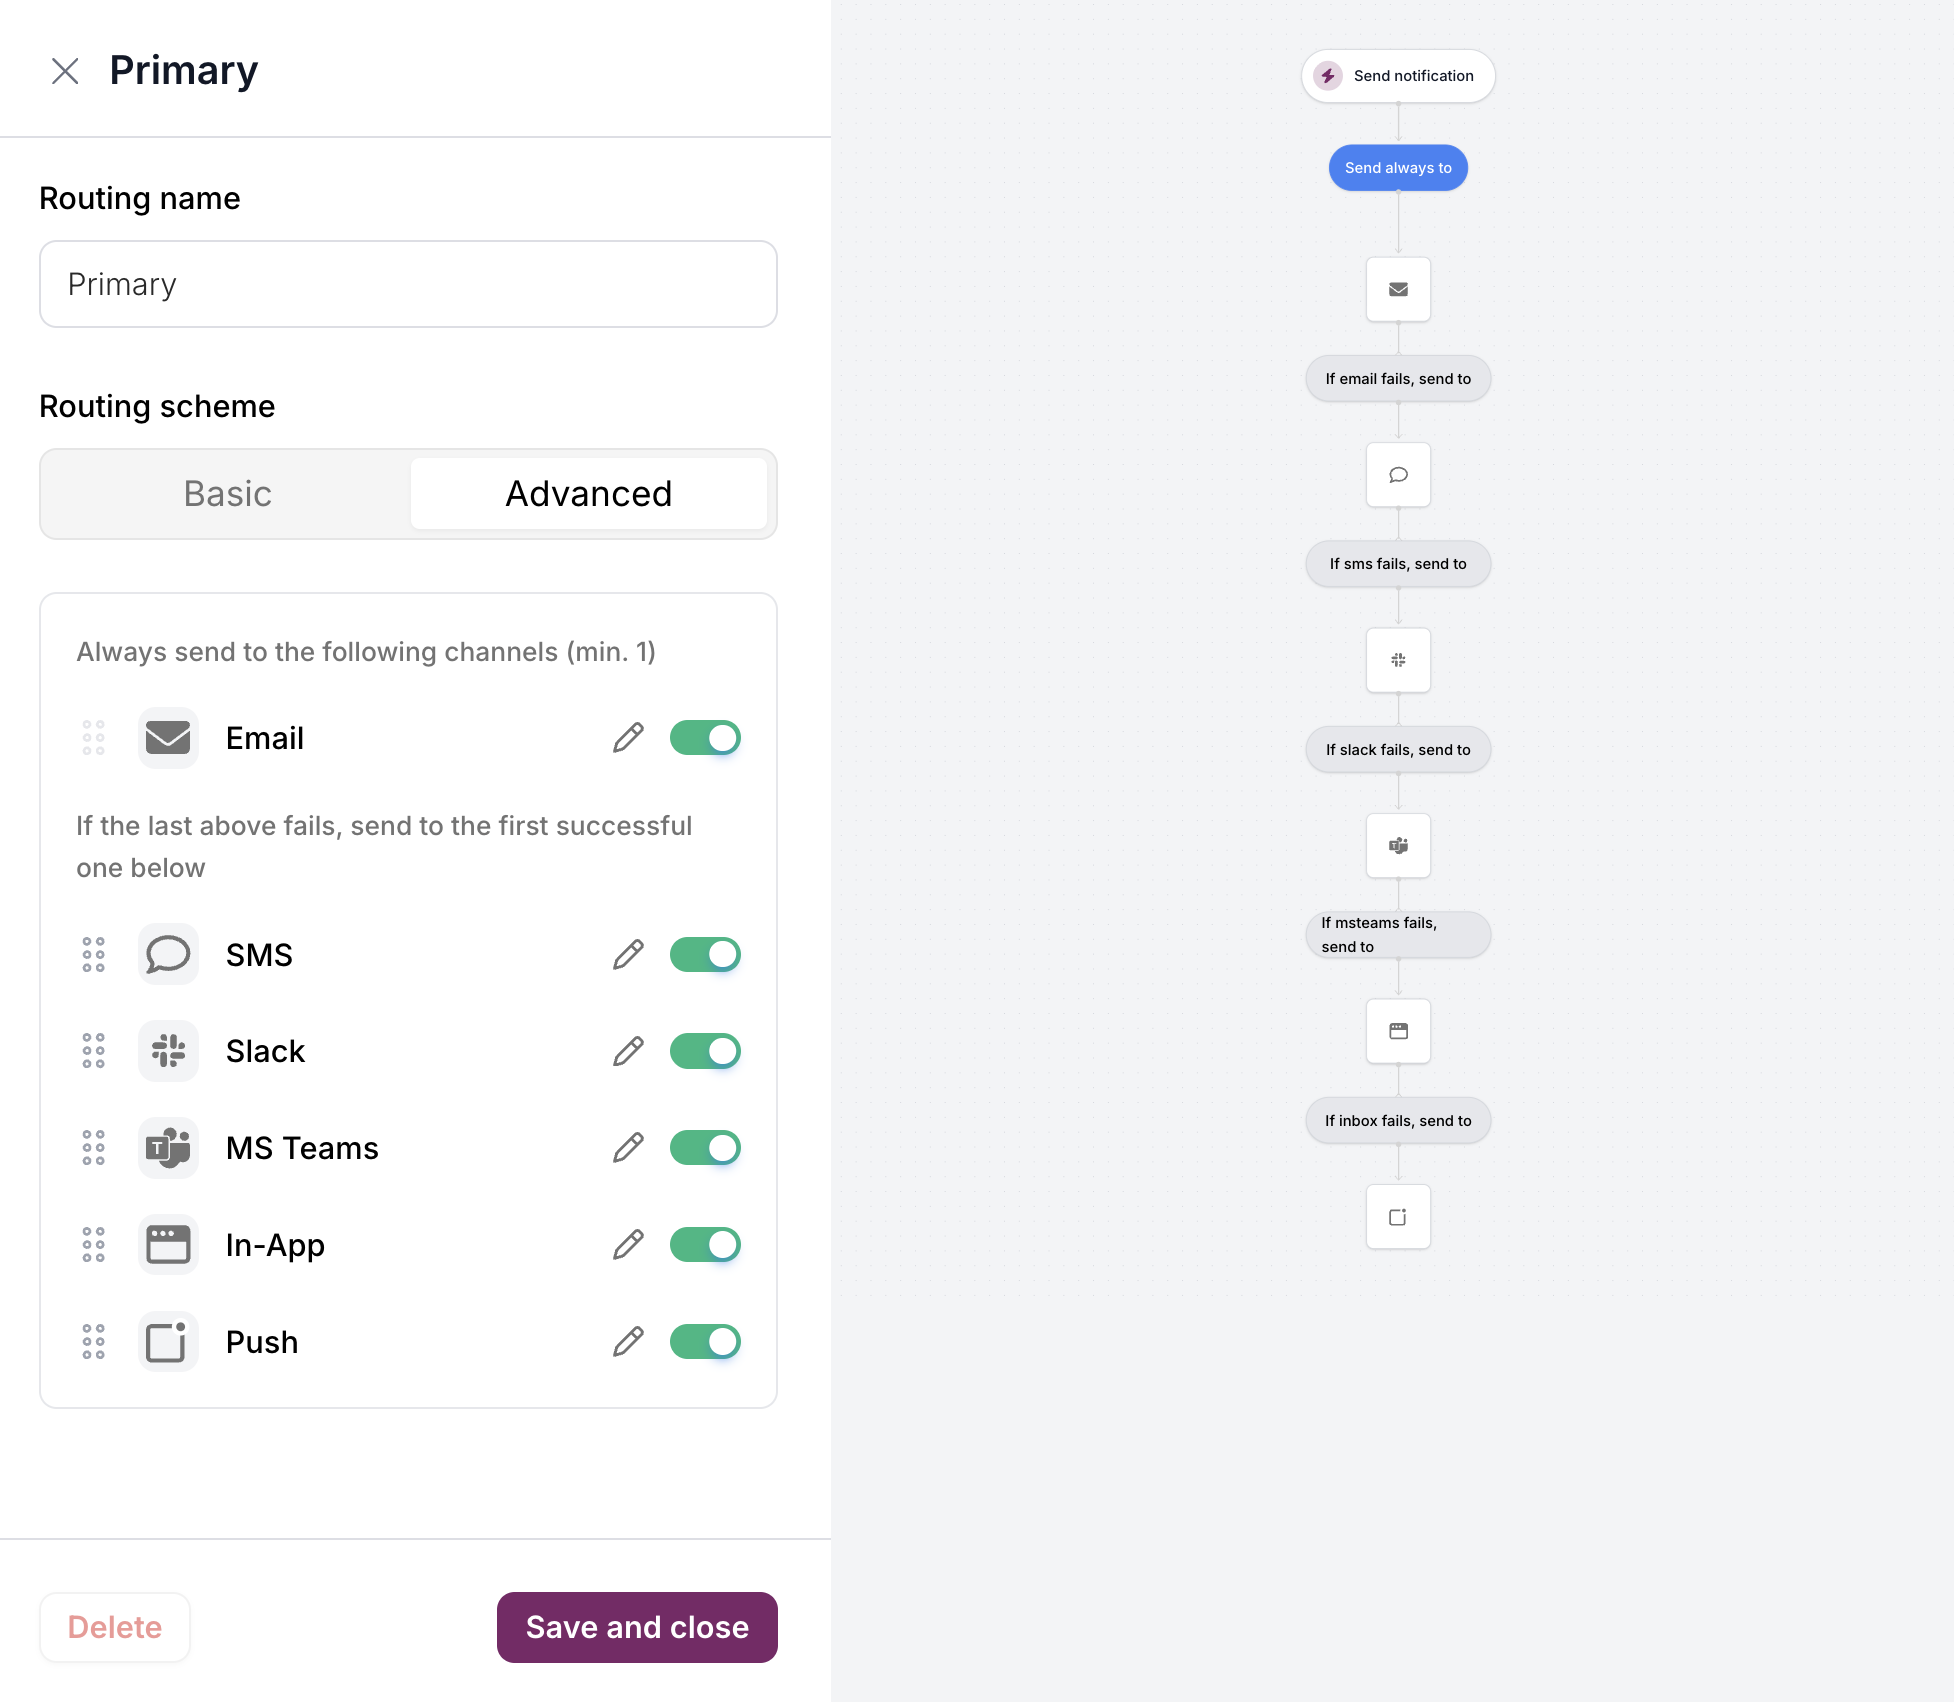Turn off the Slack channel switch
This screenshot has height=1702, width=1954.
coord(705,1051)
